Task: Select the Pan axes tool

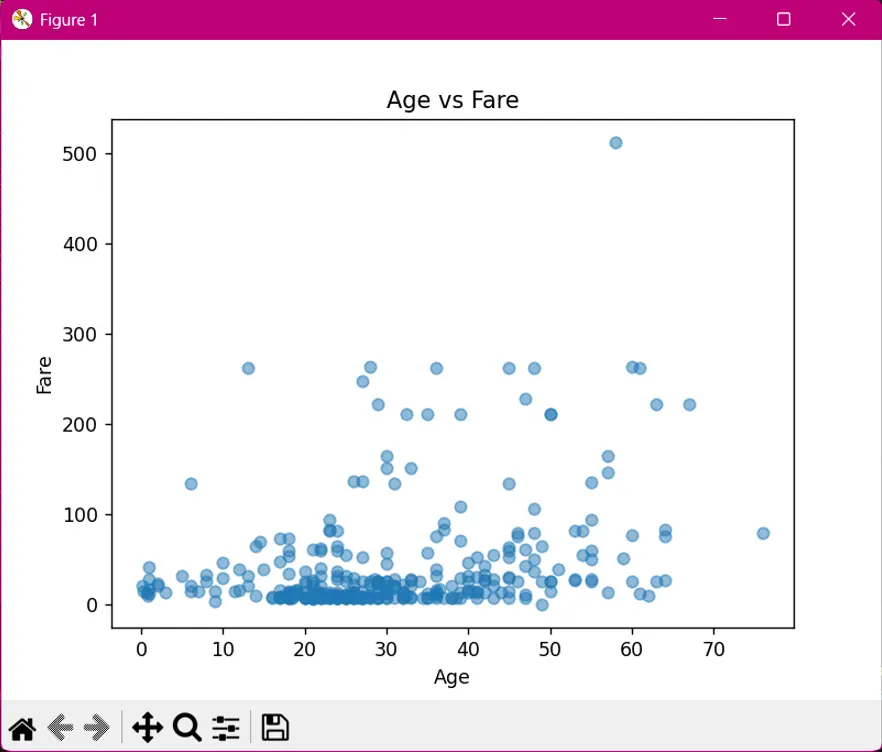Action: [147, 727]
